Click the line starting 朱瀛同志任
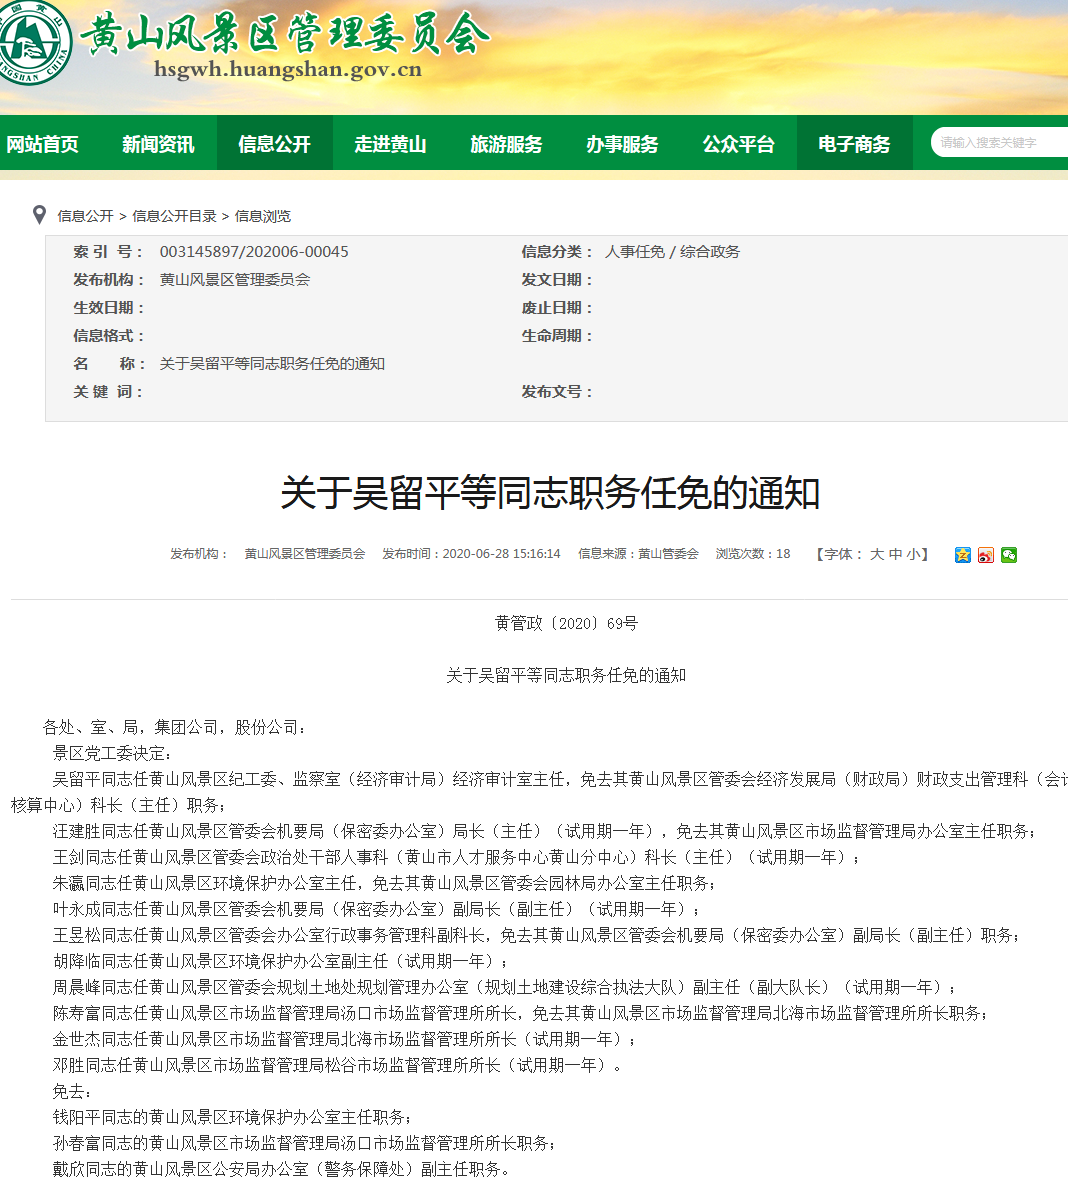This screenshot has width=1068, height=1189. [x=384, y=883]
